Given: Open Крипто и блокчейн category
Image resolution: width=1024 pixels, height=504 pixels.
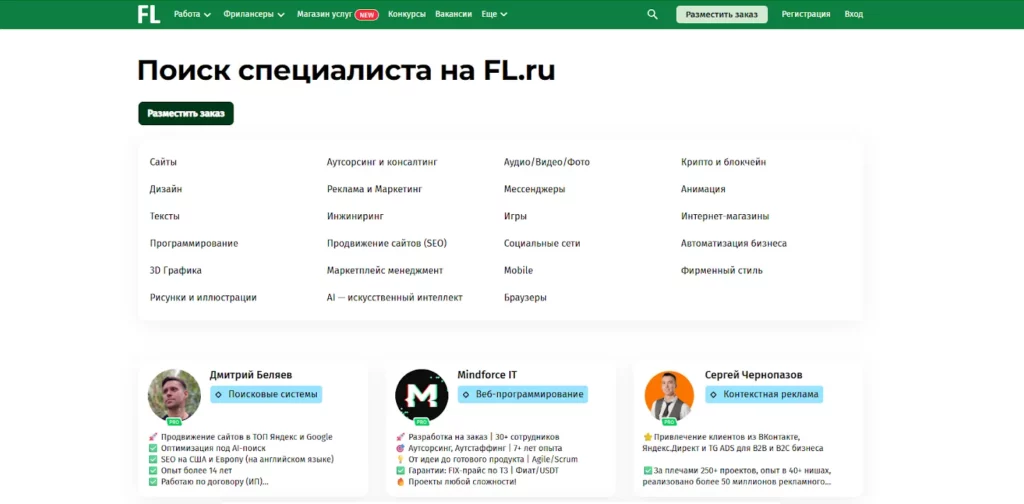Looking at the screenshot, I should point(724,162).
